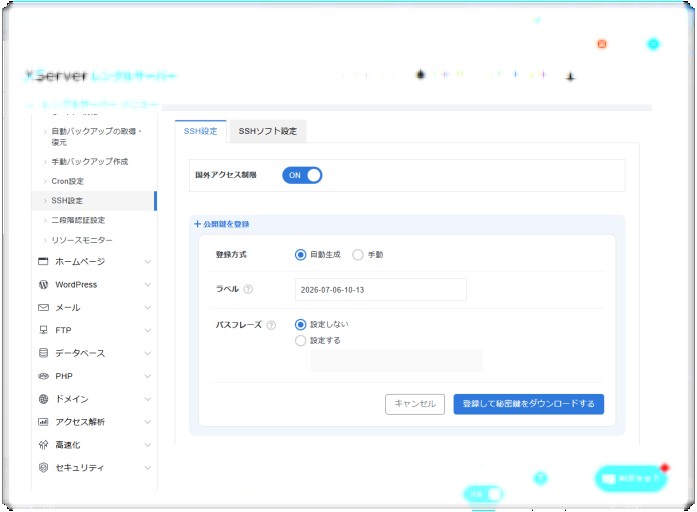The height and width of the screenshot is (512, 697).
Task: Expand the アクセス解析 section chevron
Action: pyautogui.click(x=148, y=422)
